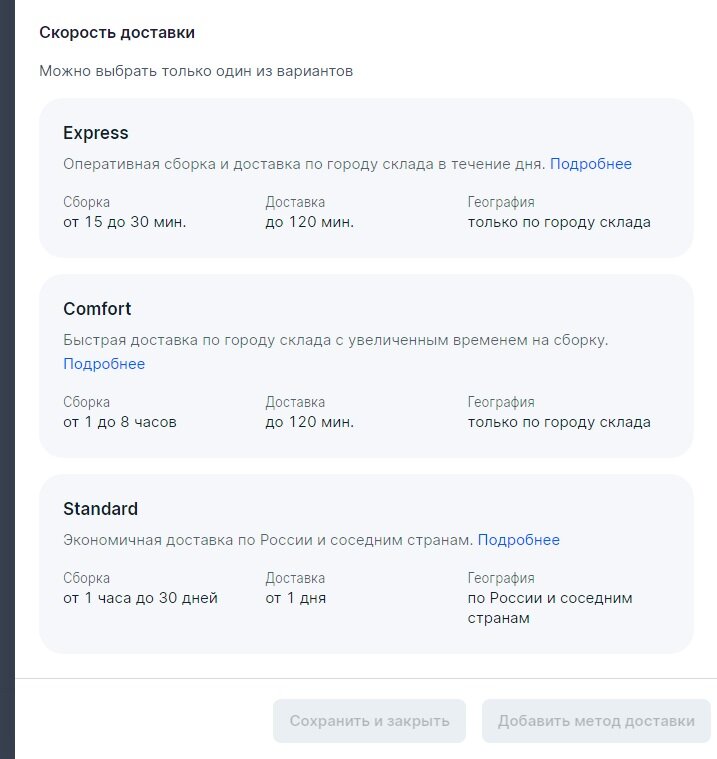Click Express assembly time от 15 до 30 мин.

click(x=125, y=222)
